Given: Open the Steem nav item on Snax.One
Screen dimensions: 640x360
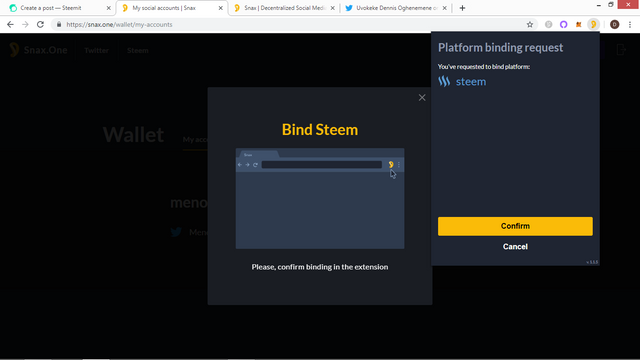Looking at the screenshot, I should pyautogui.click(x=138, y=50).
